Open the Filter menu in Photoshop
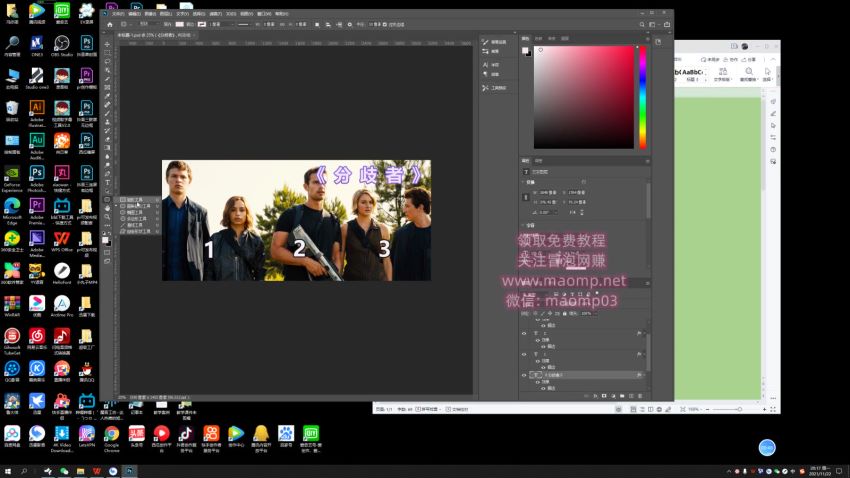The height and width of the screenshot is (478, 850). click(x=216, y=14)
